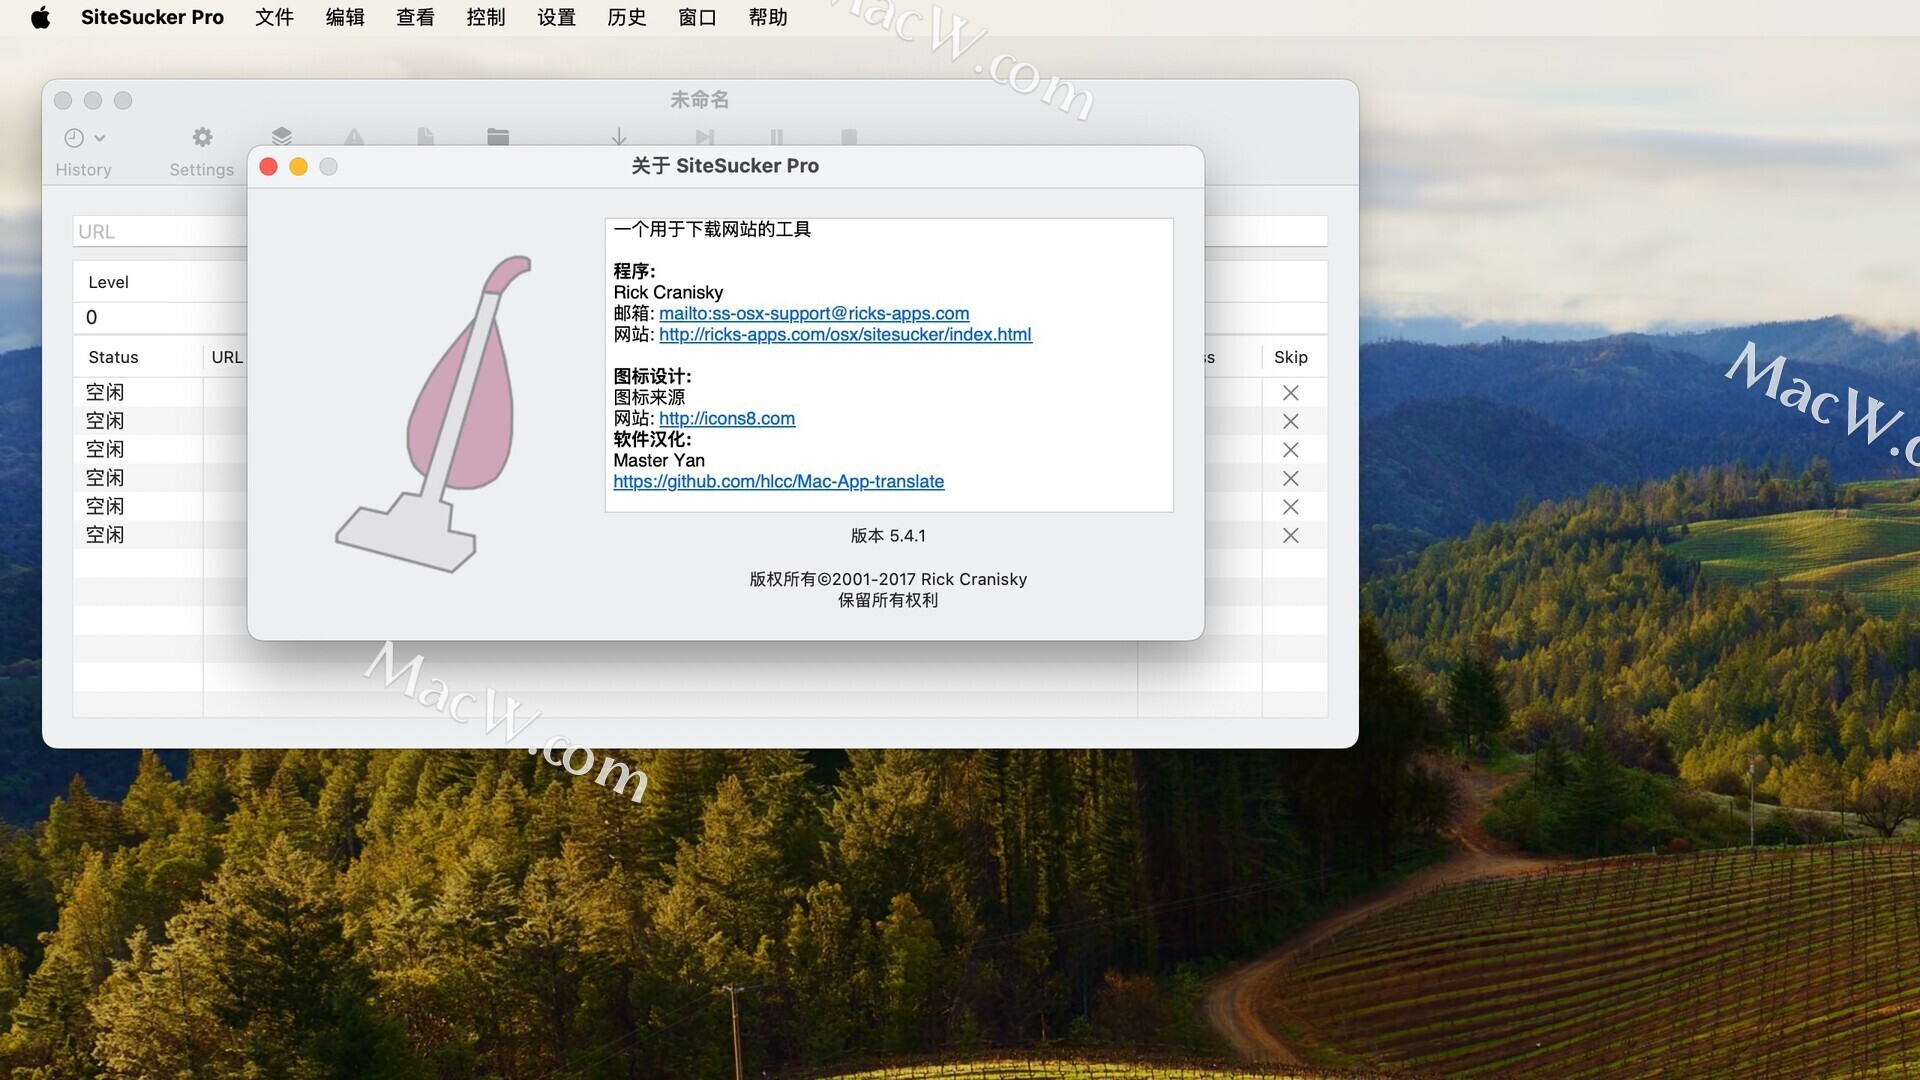Click the folder/open icon in toolbar
This screenshot has width=1920, height=1080.
click(497, 138)
